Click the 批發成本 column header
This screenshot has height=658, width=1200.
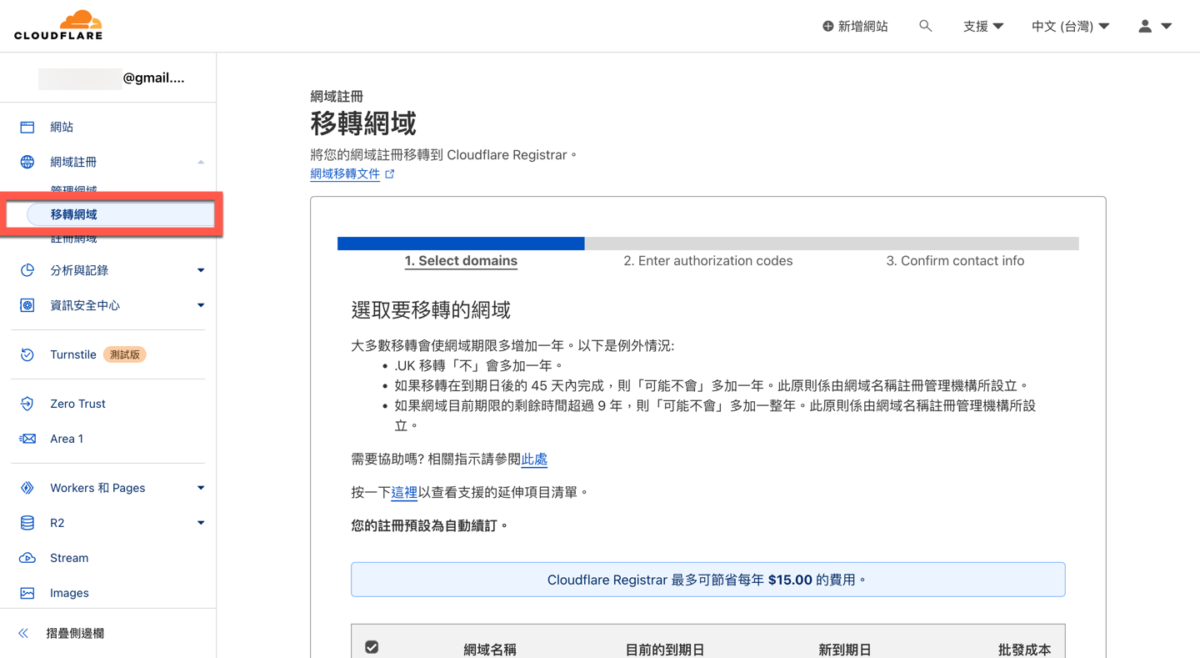tap(1024, 649)
